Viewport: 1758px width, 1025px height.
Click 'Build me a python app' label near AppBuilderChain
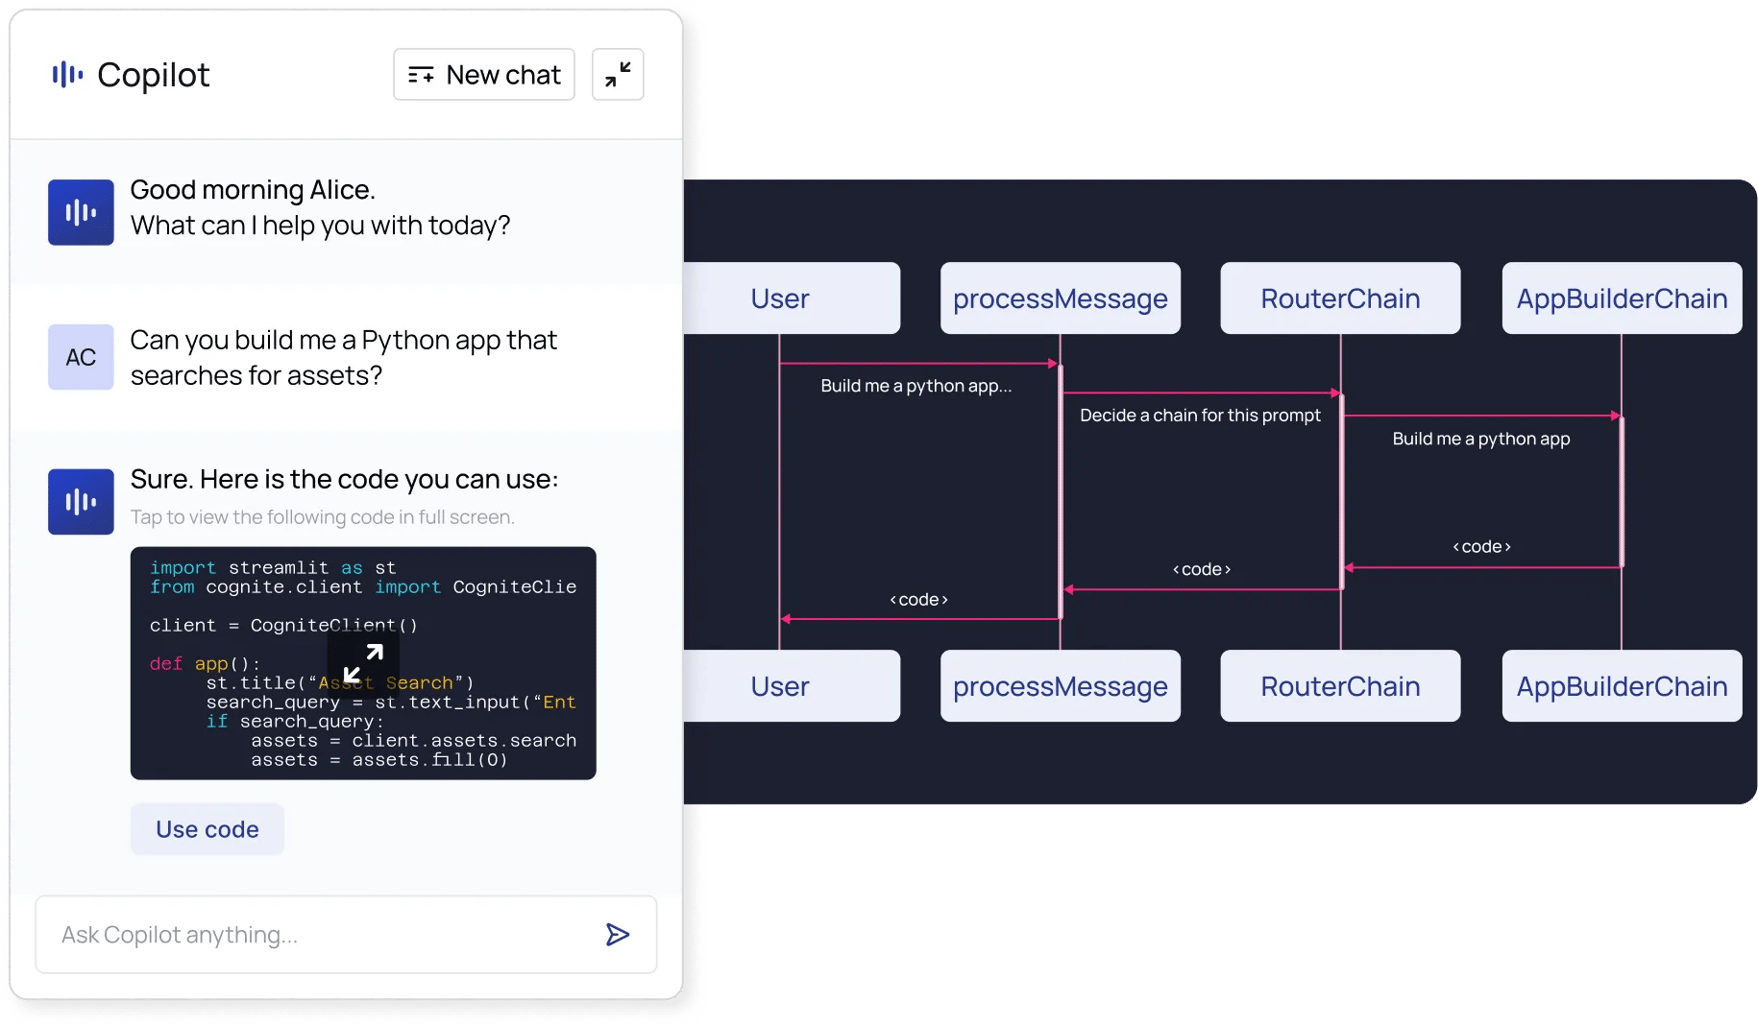click(x=1481, y=439)
